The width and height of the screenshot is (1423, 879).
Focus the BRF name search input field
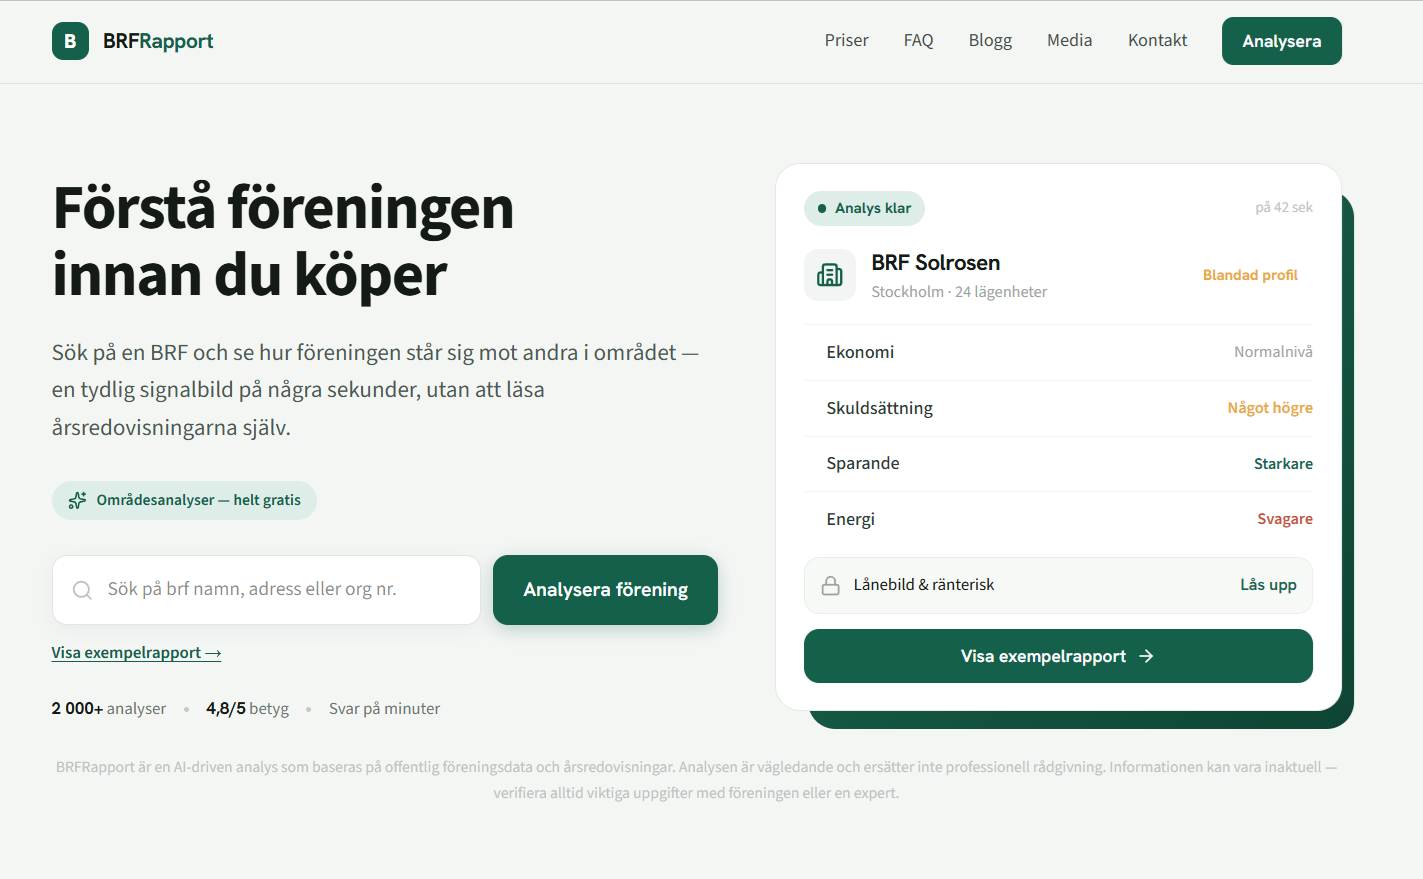click(x=266, y=590)
